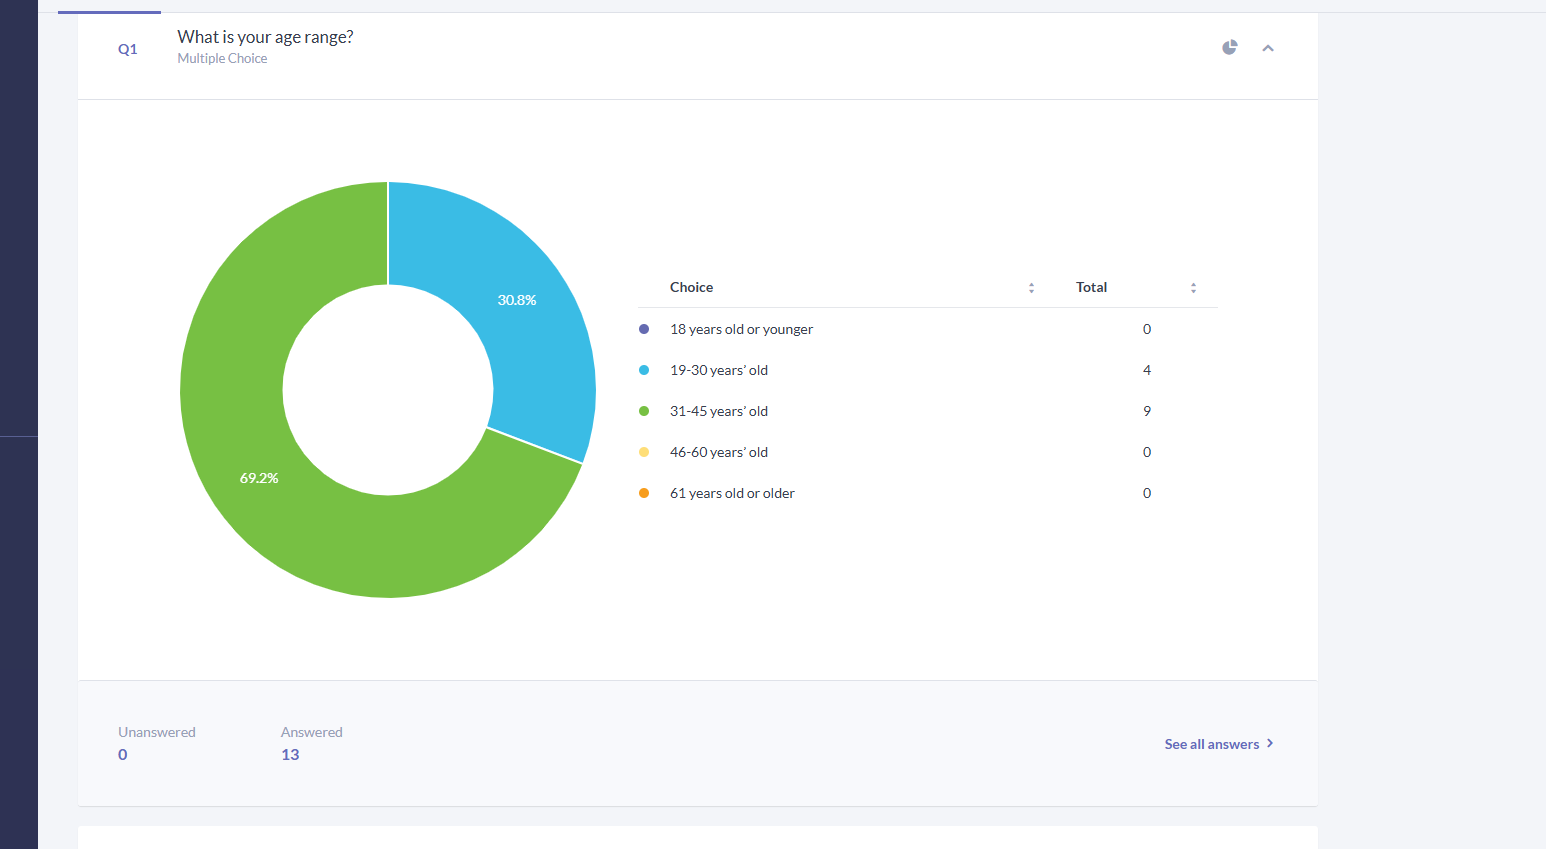Open See all answers link
Screen dimensions: 1546x849
[x=1211, y=744]
